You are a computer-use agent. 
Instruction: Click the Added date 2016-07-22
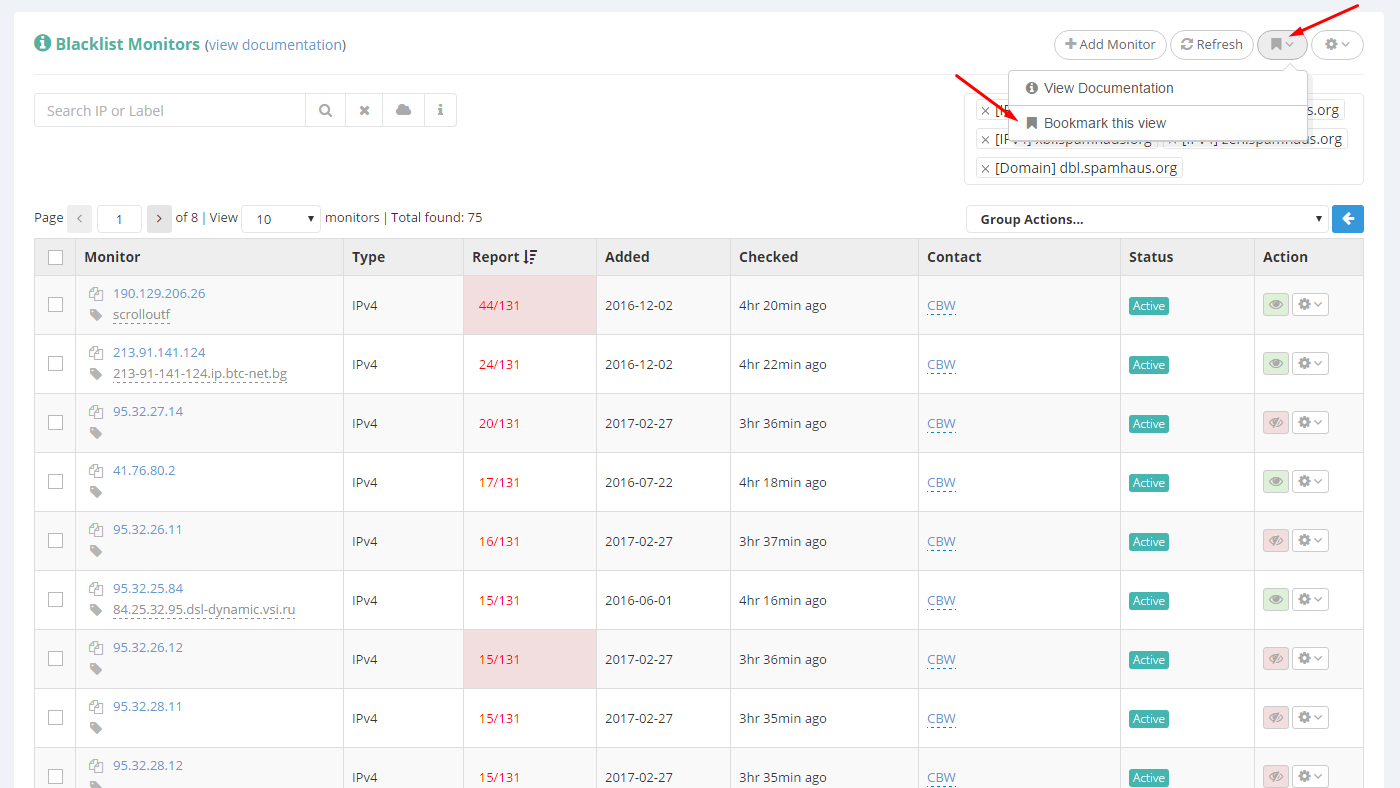pyautogui.click(x=639, y=482)
